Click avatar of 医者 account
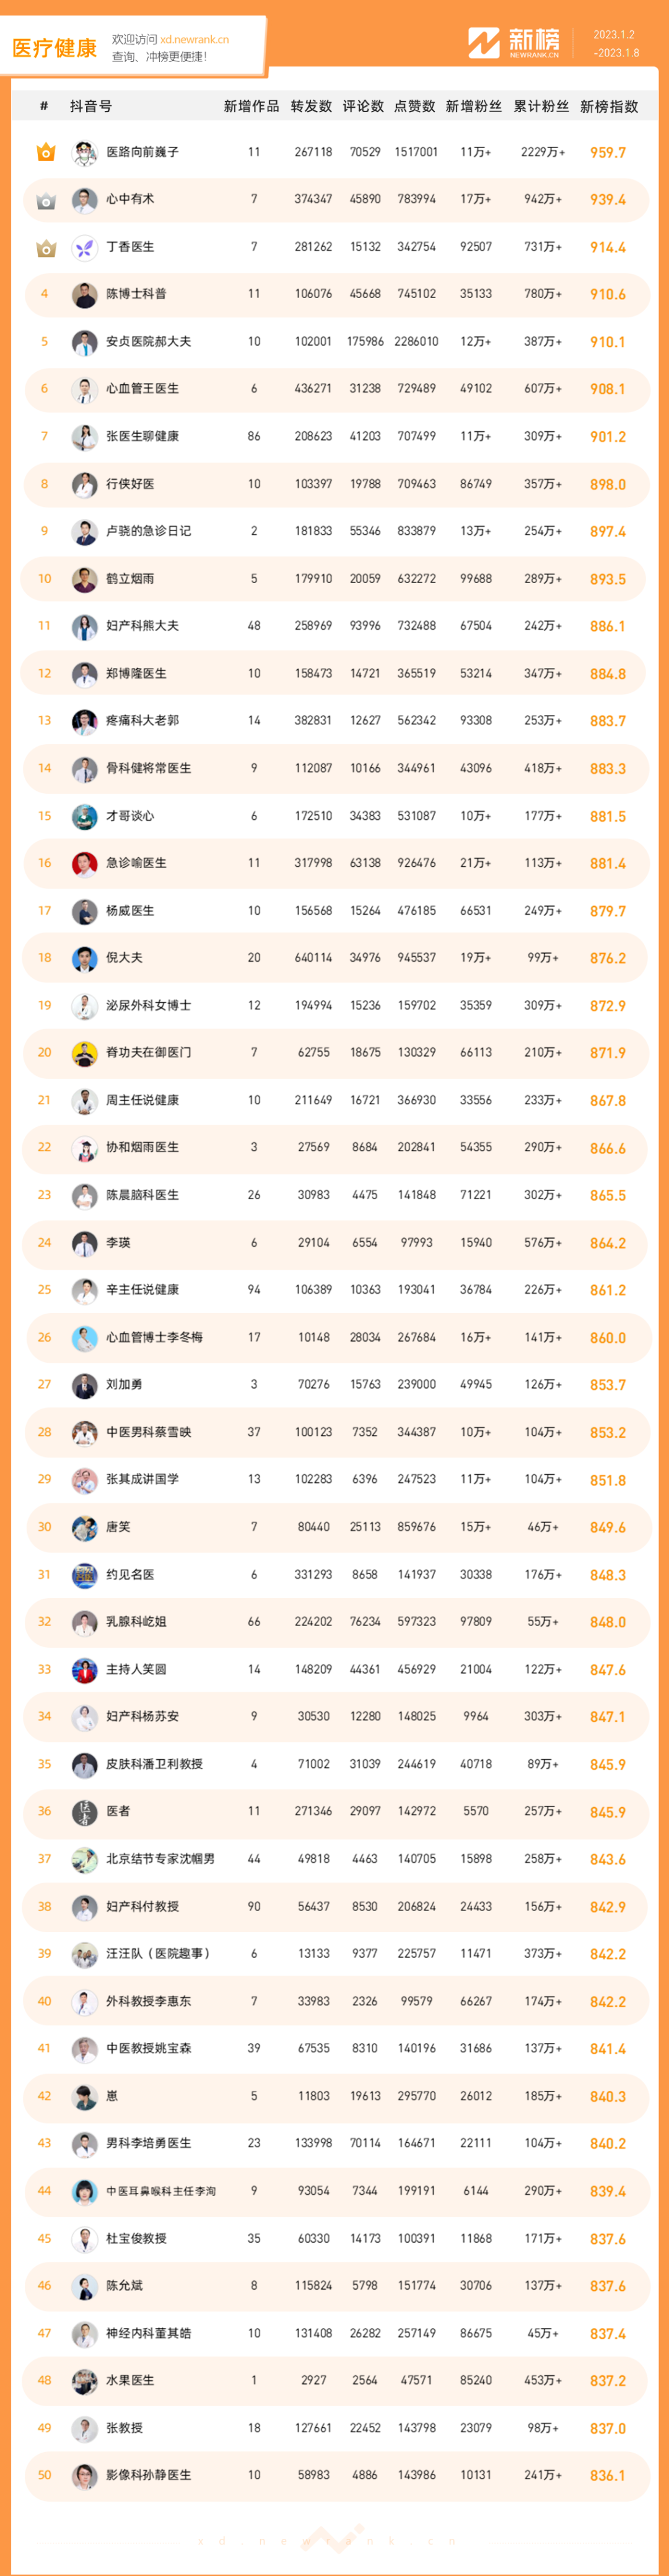669x2576 pixels. (x=85, y=1811)
